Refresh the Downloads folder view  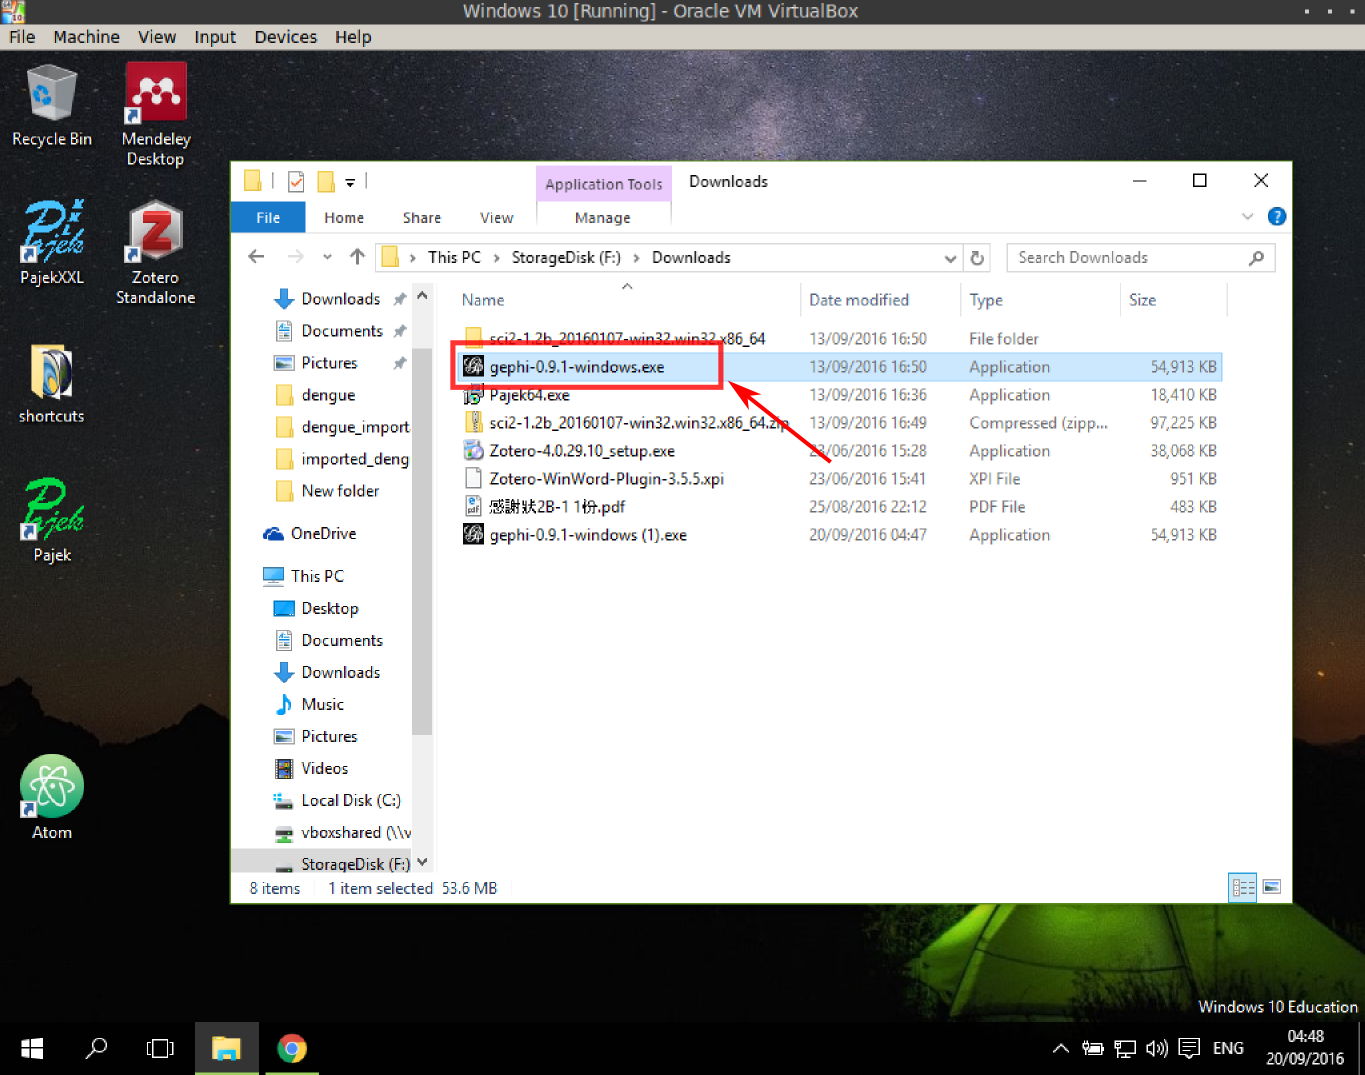[x=977, y=258]
